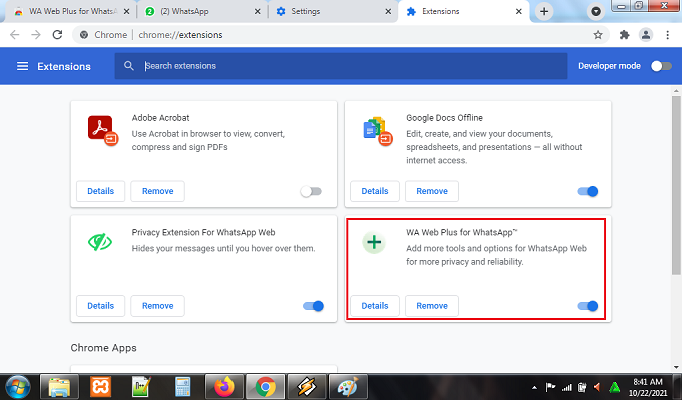Toggle Developer mode switch
The width and height of the screenshot is (682, 400).
tap(661, 66)
